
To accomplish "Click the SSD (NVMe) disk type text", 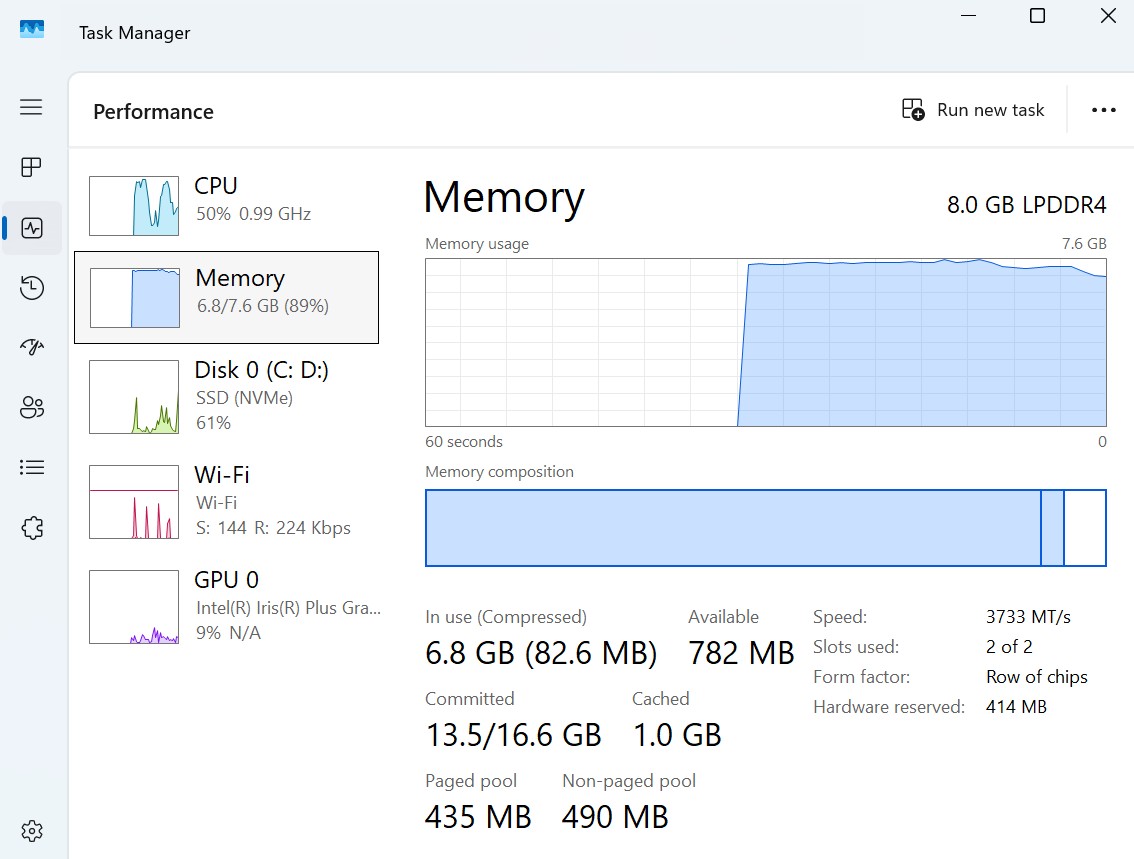I will pos(244,398).
